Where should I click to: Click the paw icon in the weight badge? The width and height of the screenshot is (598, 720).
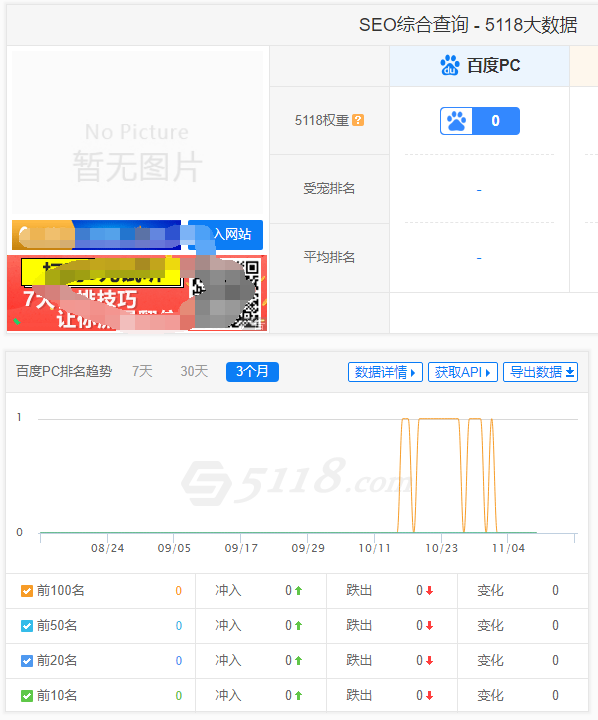tap(457, 121)
